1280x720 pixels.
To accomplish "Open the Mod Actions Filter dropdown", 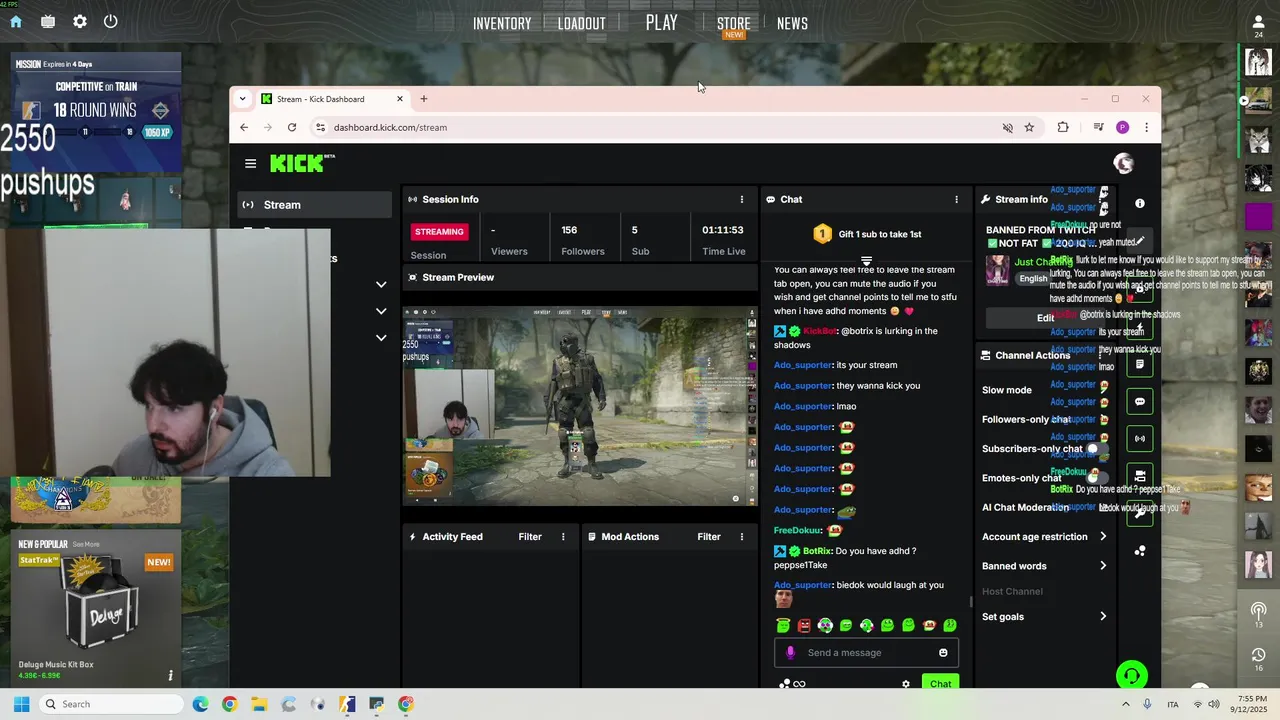I will [709, 537].
